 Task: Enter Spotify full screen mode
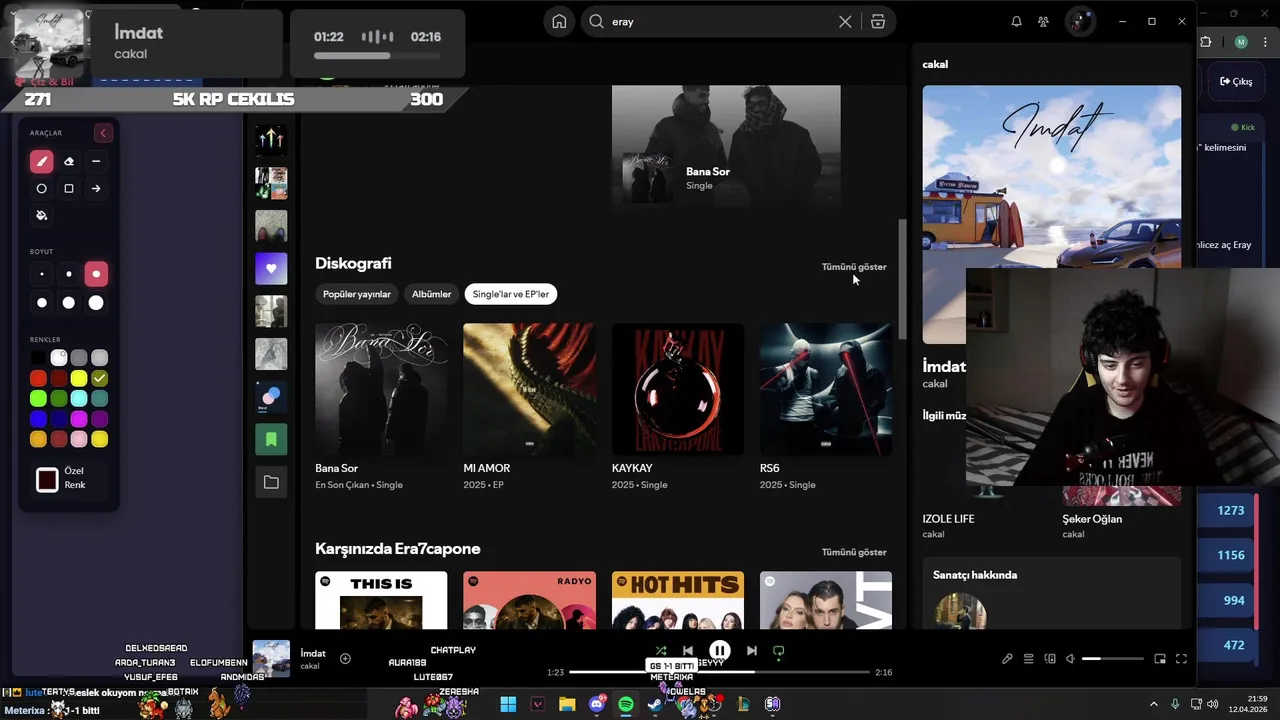click(x=1181, y=659)
